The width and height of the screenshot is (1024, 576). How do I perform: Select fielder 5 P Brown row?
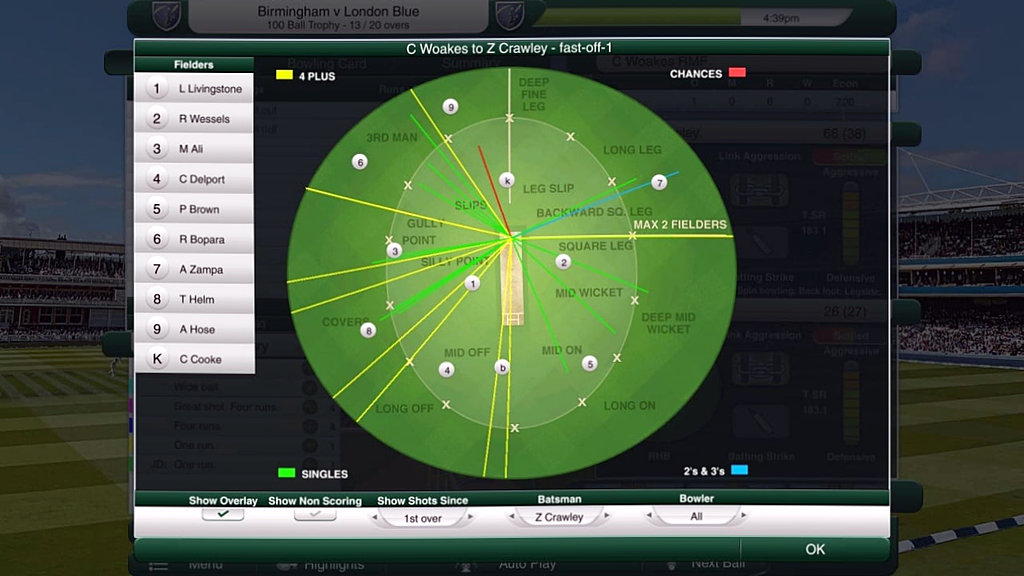[194, 208]
